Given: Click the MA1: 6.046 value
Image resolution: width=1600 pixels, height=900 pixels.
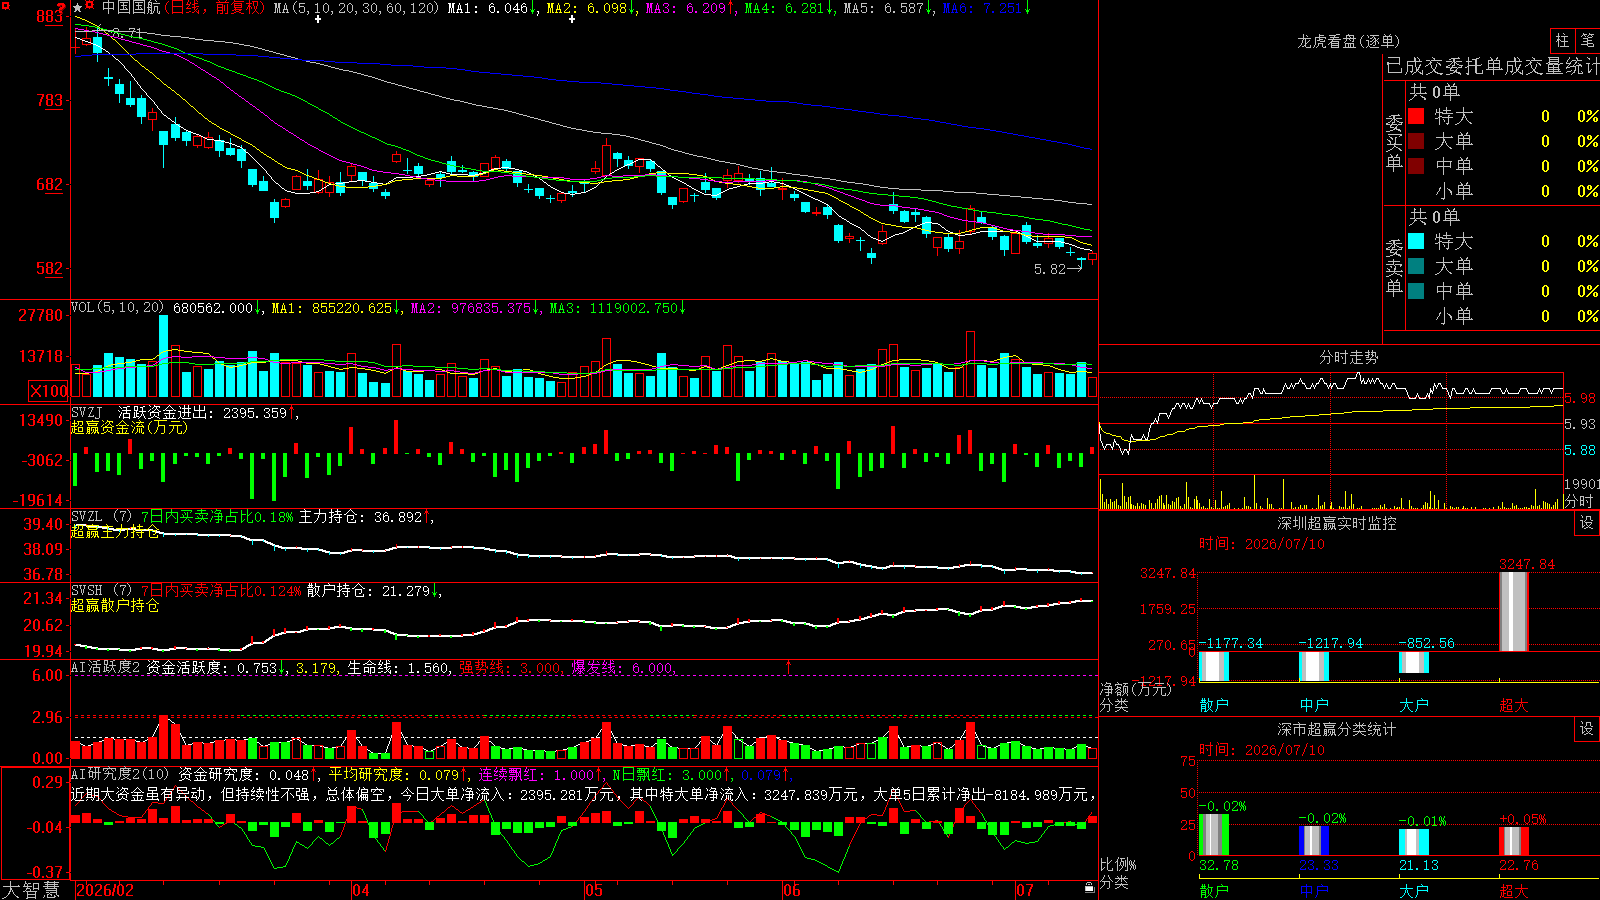Looking at the screenshot, I should (x=492, y=8).
